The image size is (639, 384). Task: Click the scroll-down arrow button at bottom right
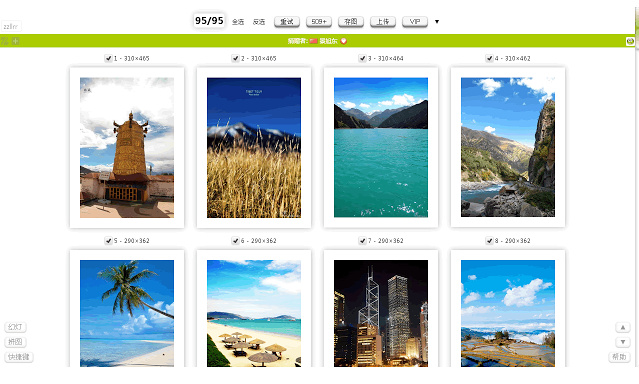coord(622,342)
